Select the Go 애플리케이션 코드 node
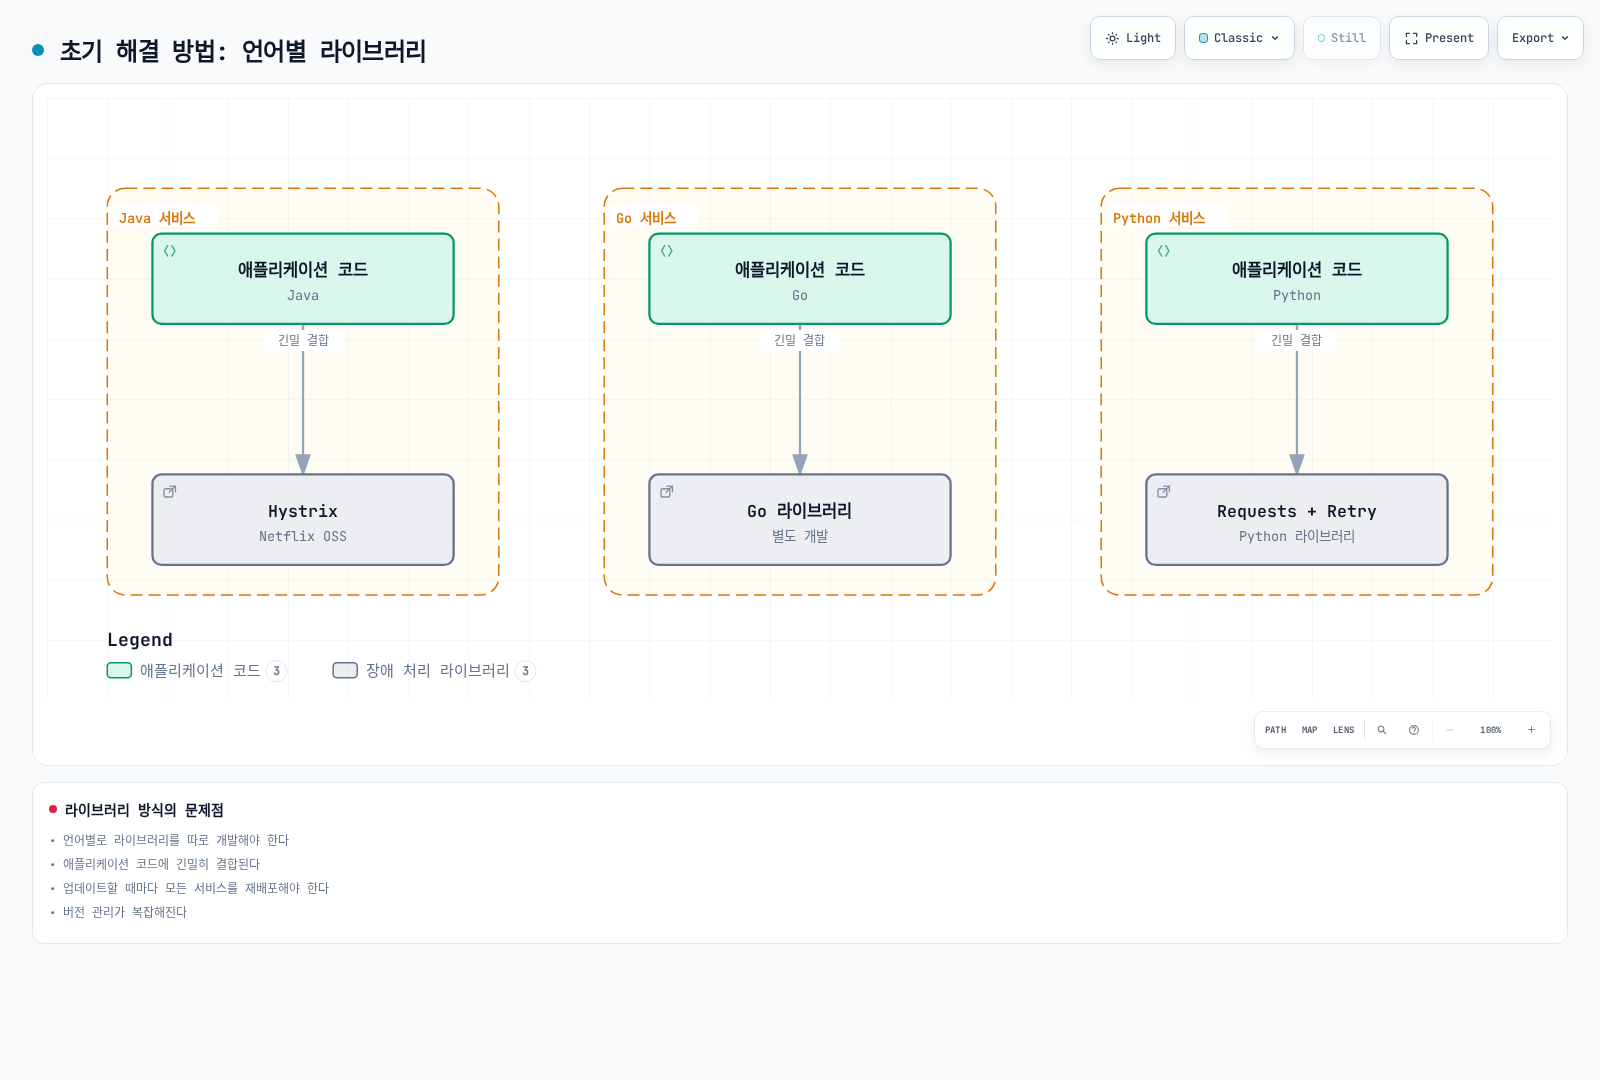 [x=800, y=279]
